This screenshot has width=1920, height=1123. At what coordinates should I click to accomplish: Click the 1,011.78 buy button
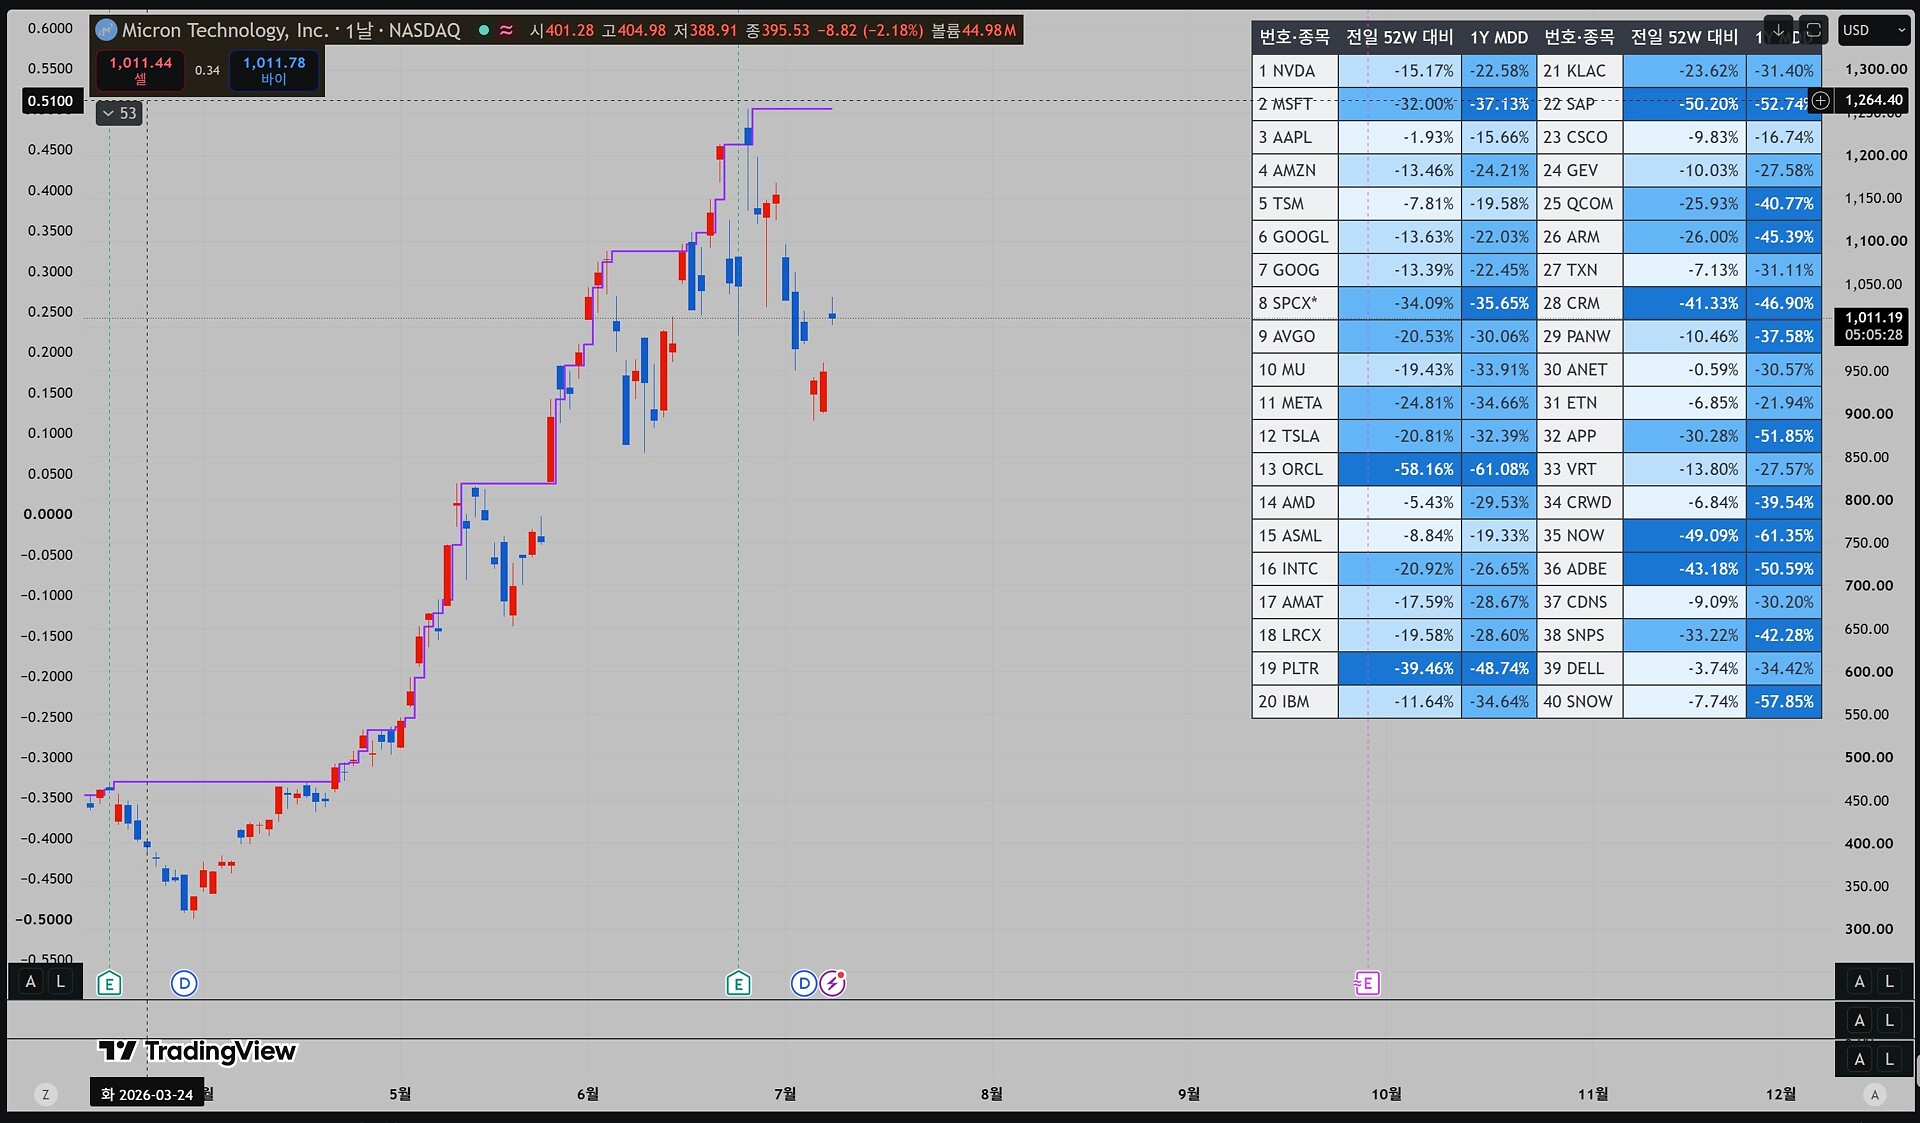(274, 70)
